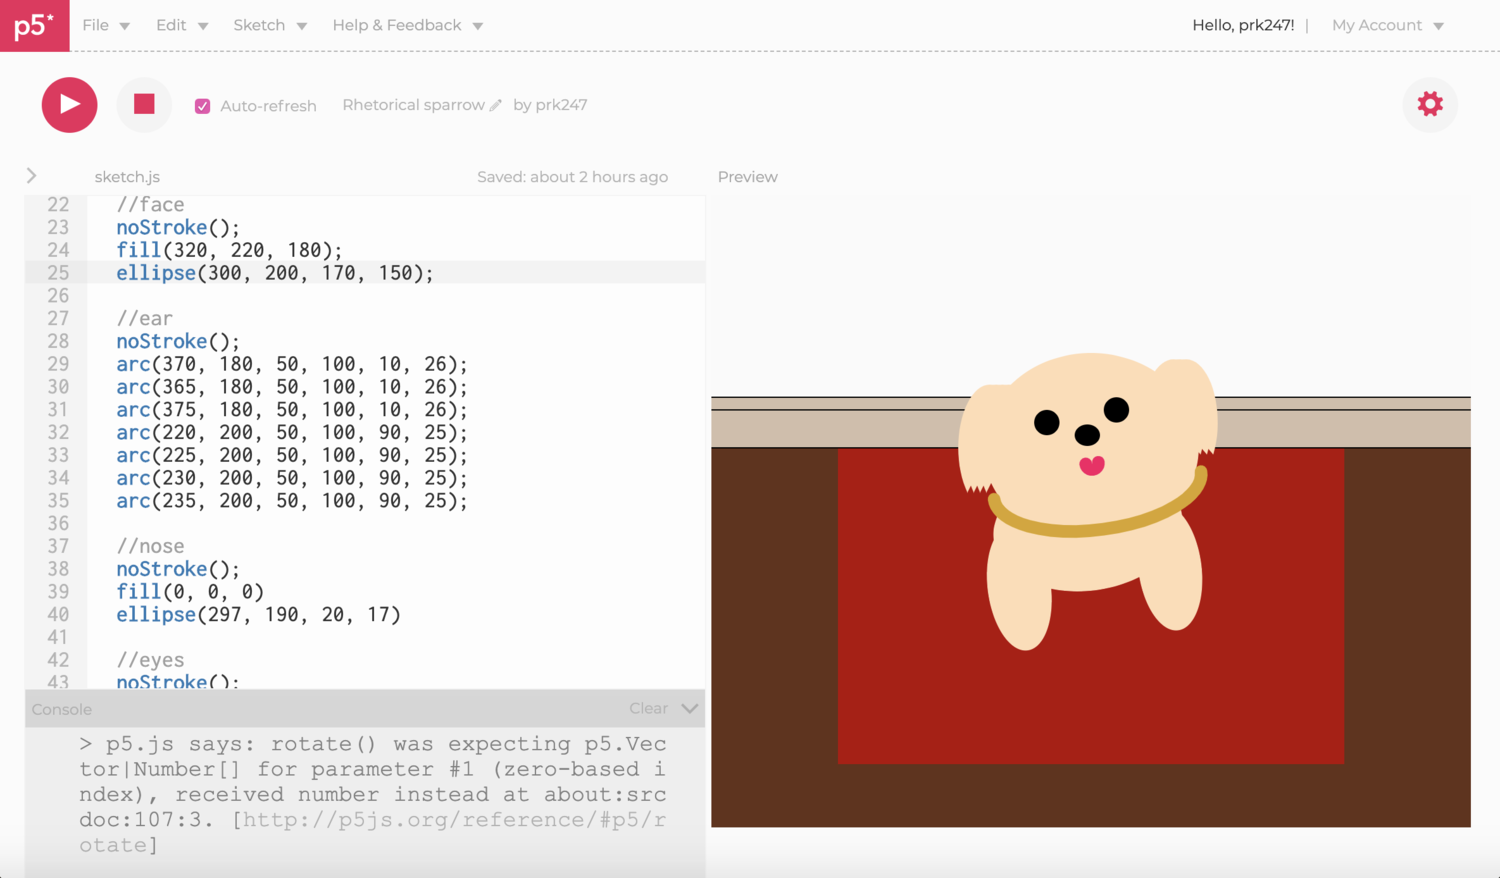Expand the file sidebar with the chevron arrow
Image resolution: width=1500 pixels, height=878 pixels.
click(x=31, y=176)
